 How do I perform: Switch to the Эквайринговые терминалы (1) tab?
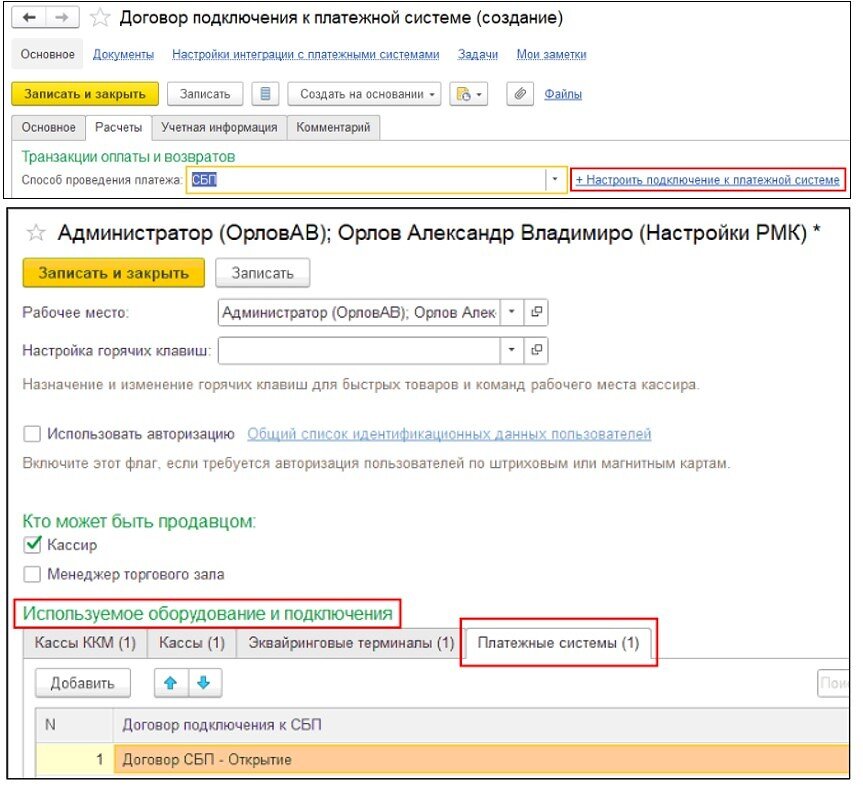[x=351, y=643]
